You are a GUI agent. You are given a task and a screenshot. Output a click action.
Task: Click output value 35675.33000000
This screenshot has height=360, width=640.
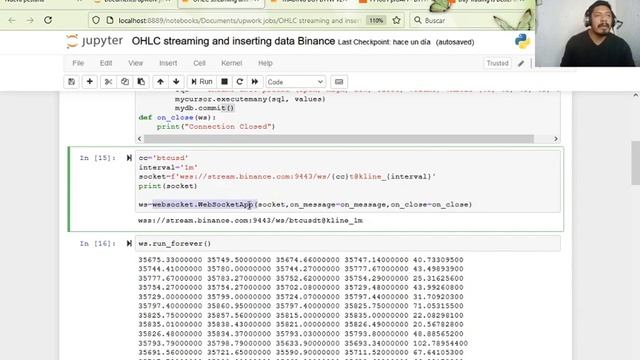(x=170, y=260)
